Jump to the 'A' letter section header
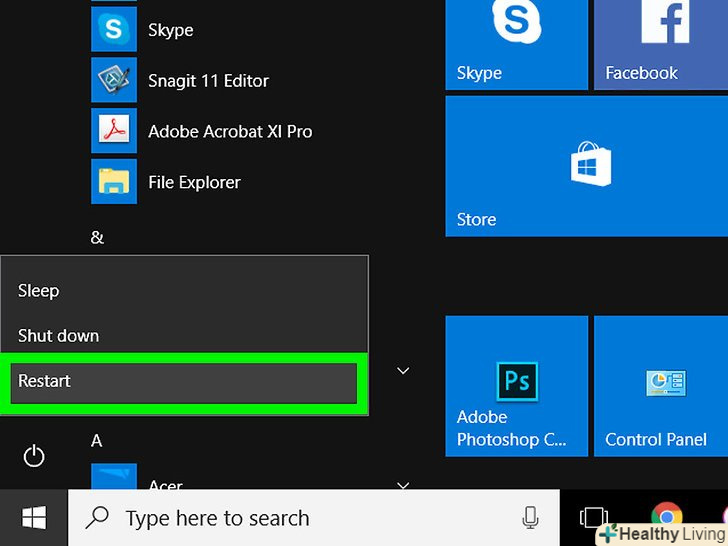 [x=97, y=441]
